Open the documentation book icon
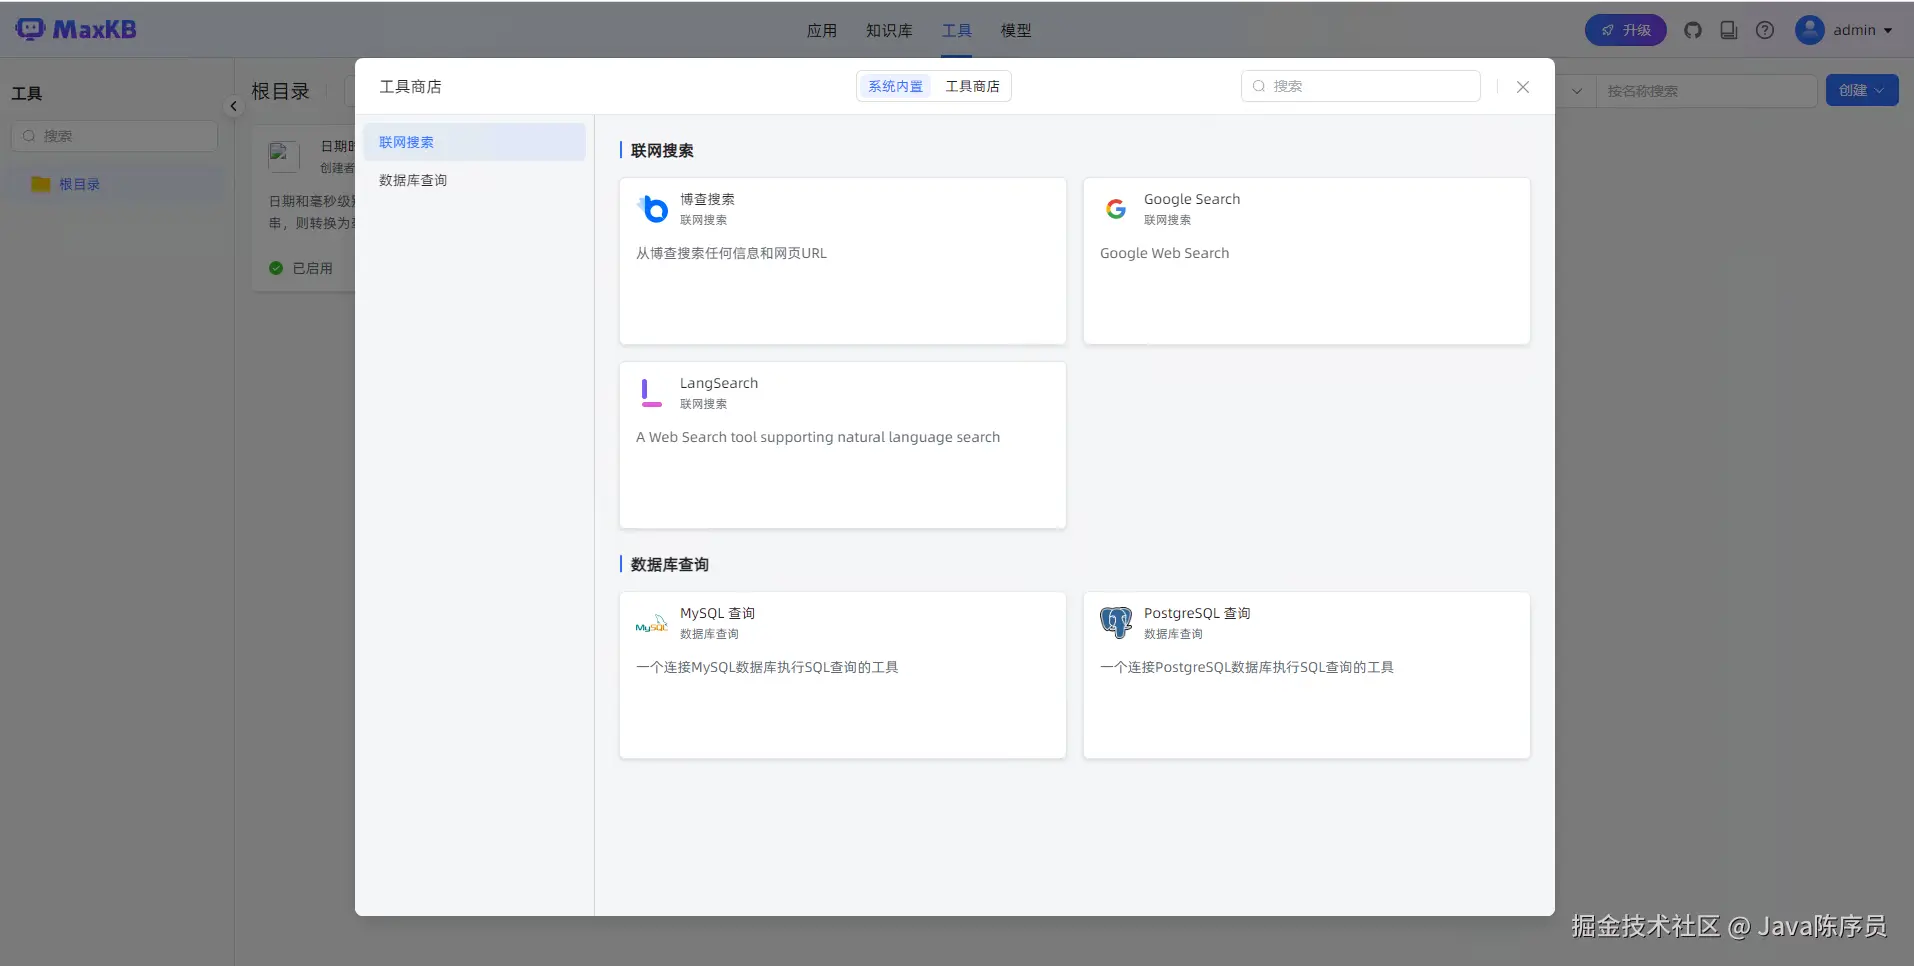 pyautogui.click(x=1729, y=30)
